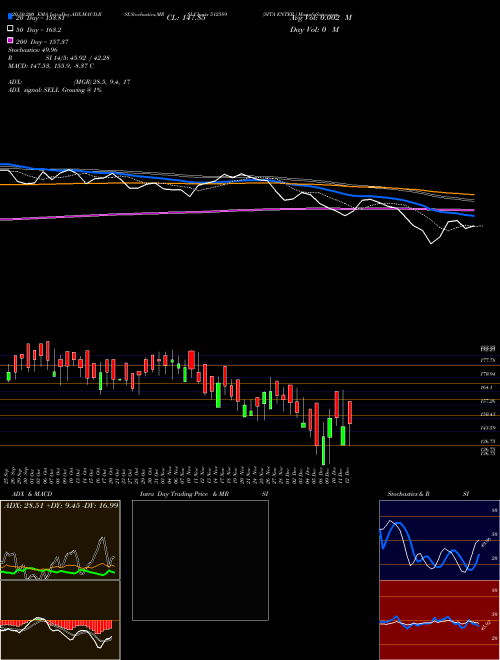Click the RSI 14/5 value line
The width and height of the screenshot is (500, 660).
coord(59,58)
